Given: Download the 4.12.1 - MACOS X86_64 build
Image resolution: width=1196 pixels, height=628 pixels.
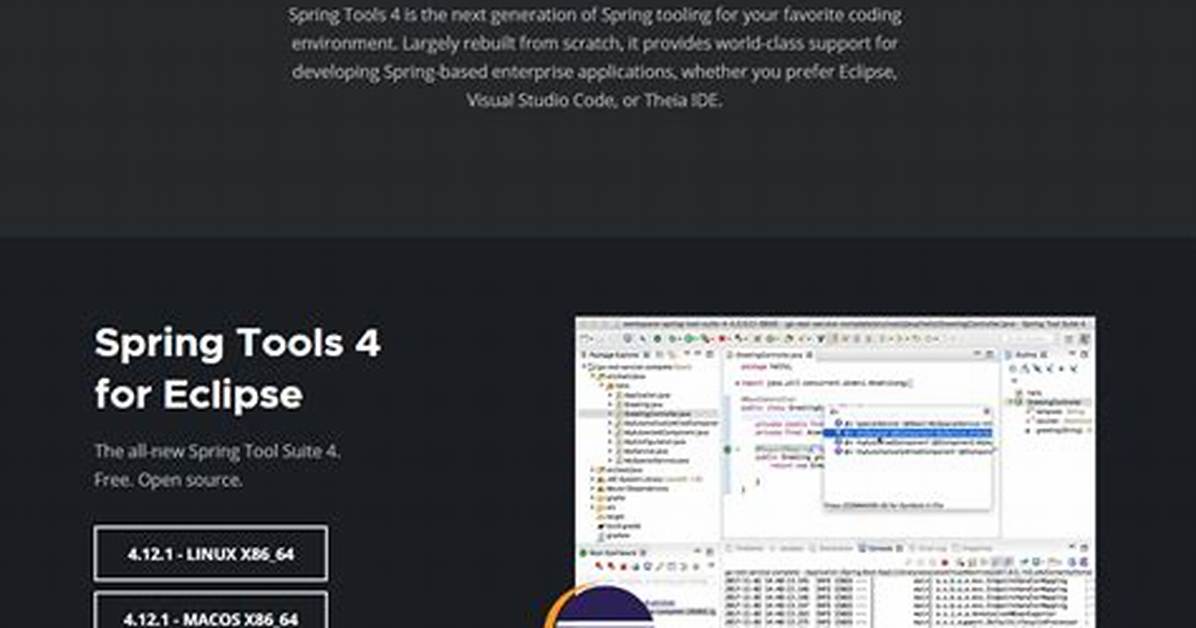Looking at the screenshot, I should (211, 610).
